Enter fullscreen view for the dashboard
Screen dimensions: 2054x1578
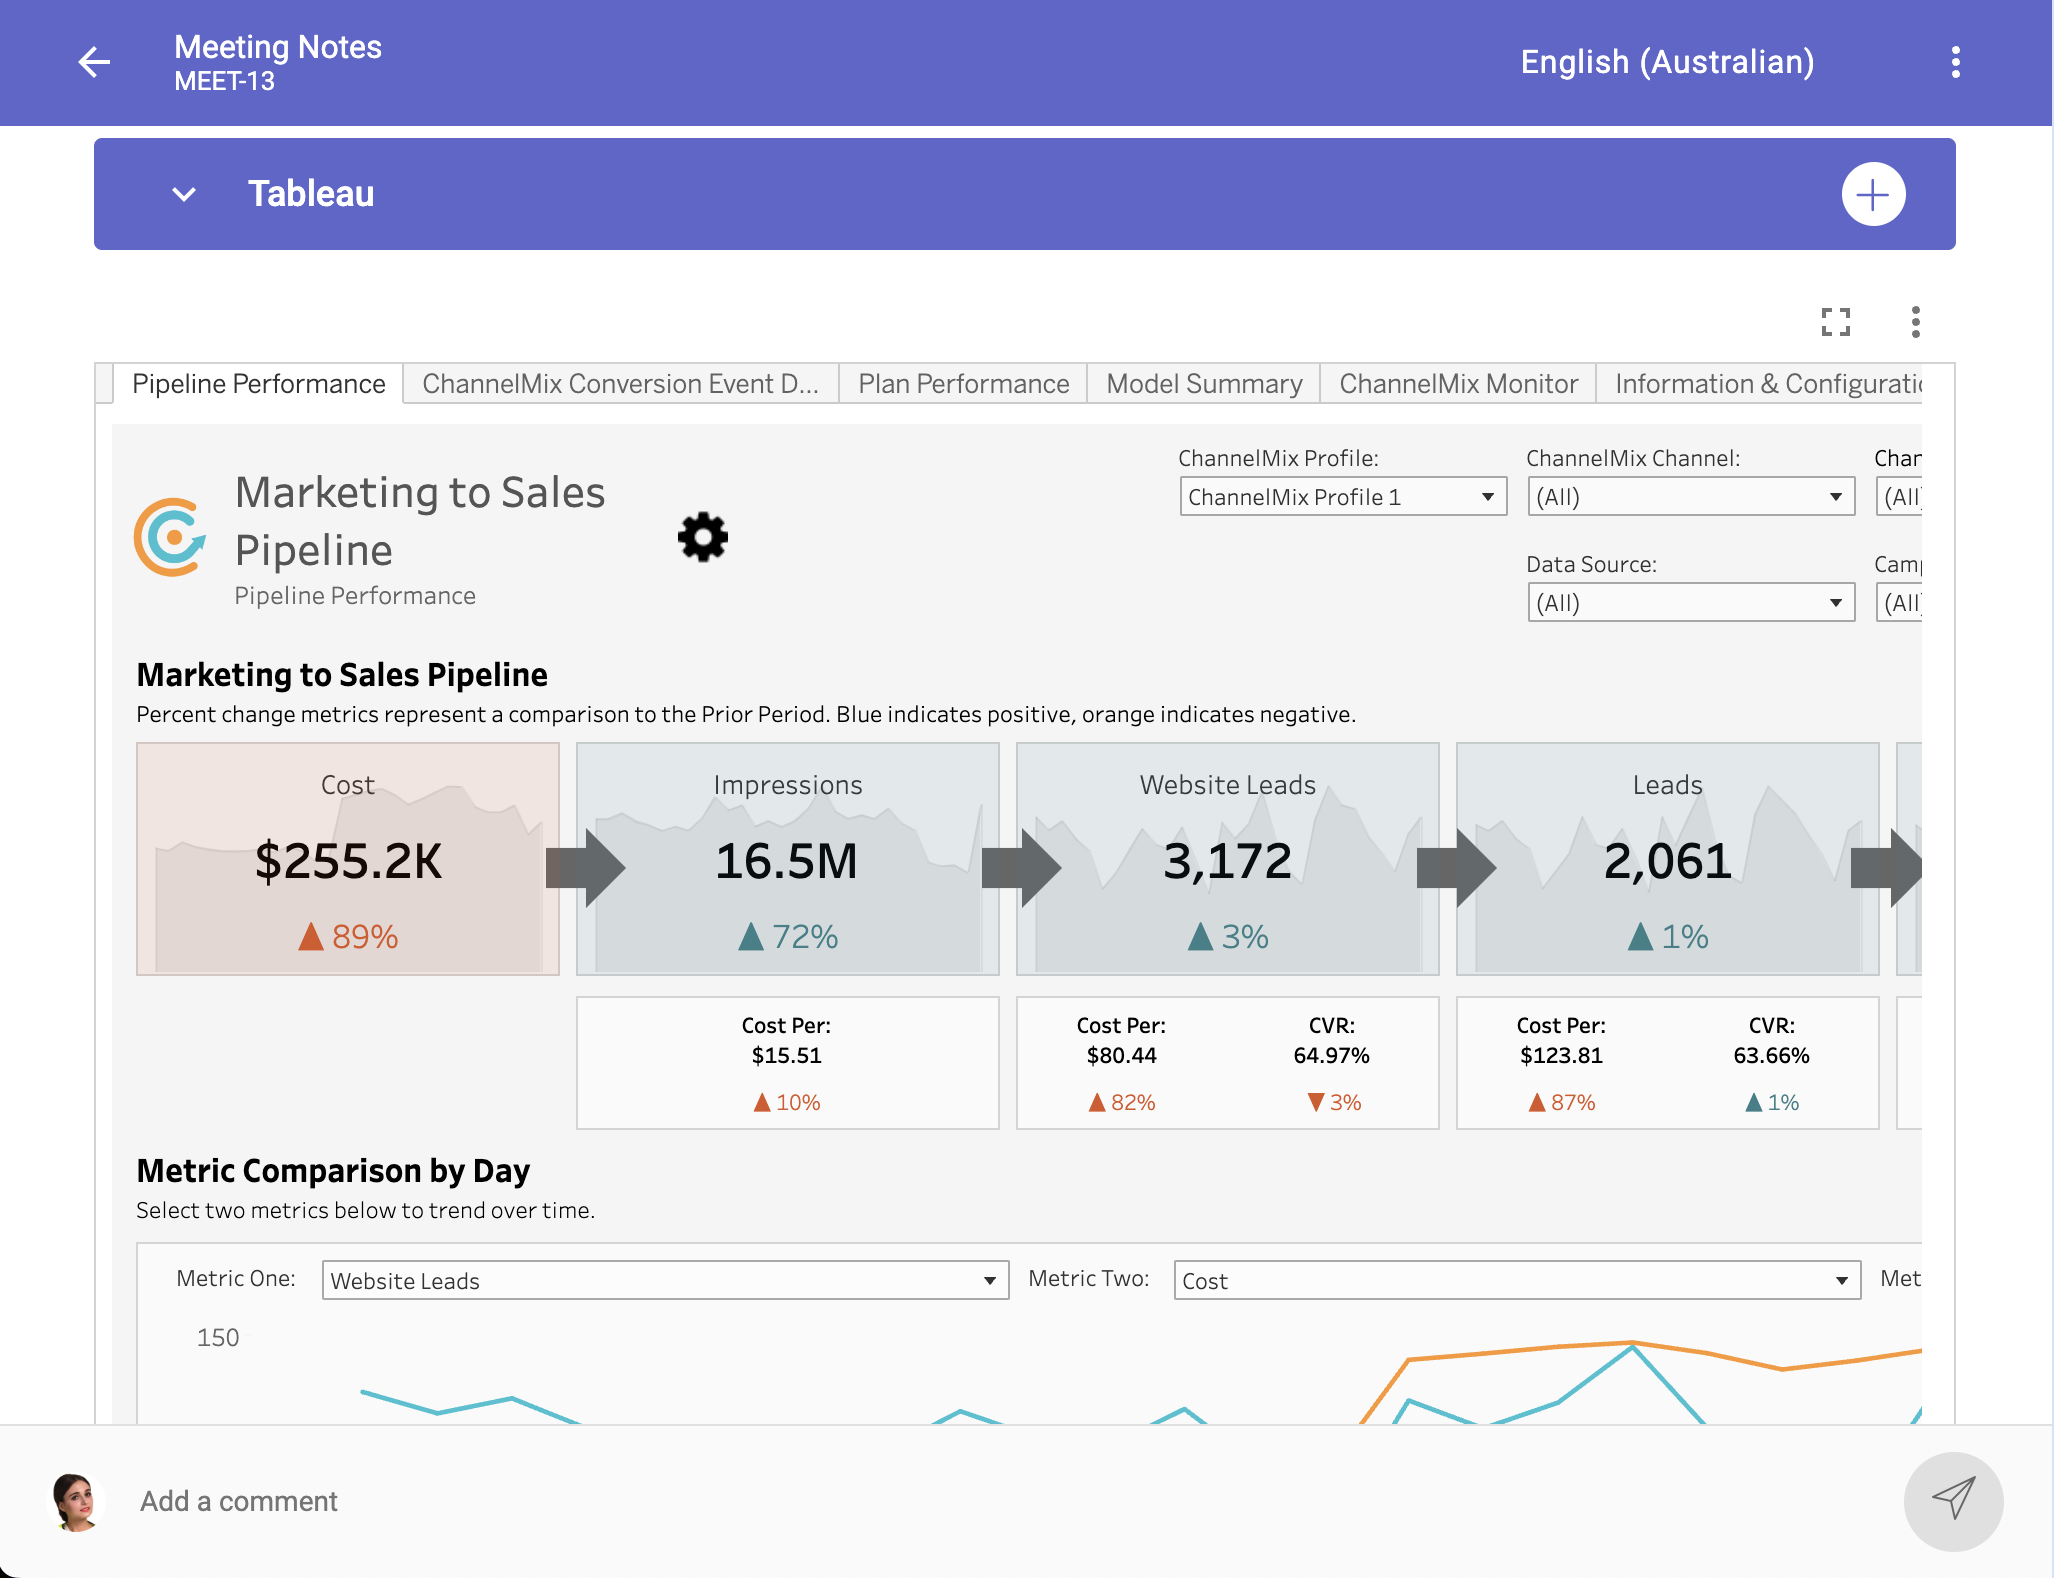point(1835,322)
